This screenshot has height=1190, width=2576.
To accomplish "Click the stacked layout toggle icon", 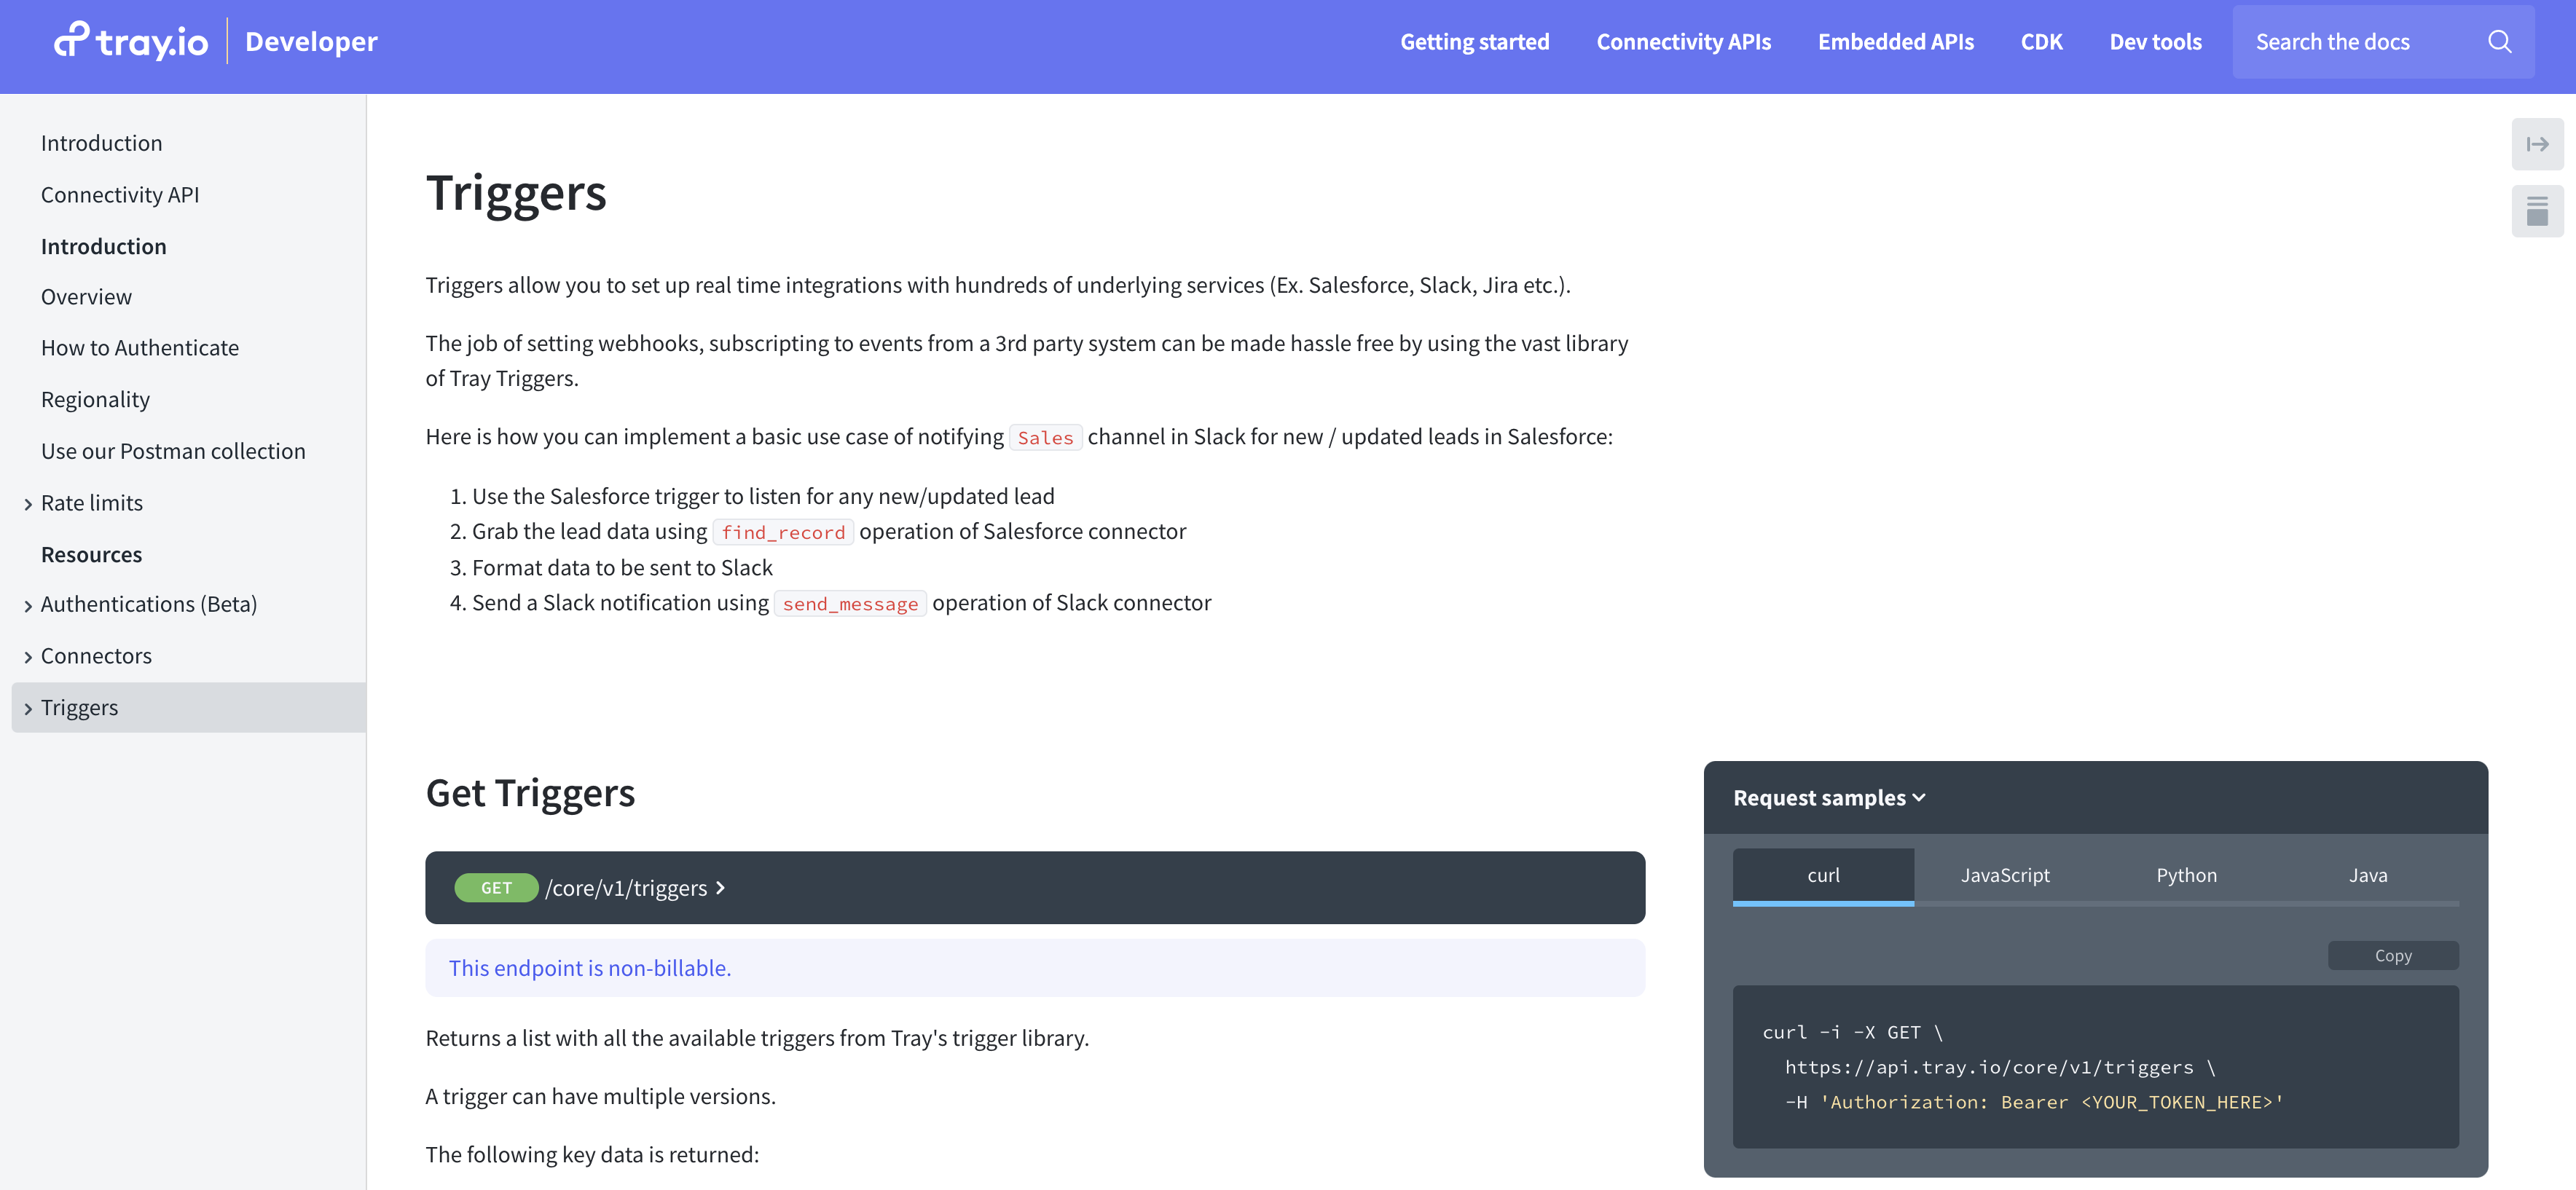I will pos(2537,211).
